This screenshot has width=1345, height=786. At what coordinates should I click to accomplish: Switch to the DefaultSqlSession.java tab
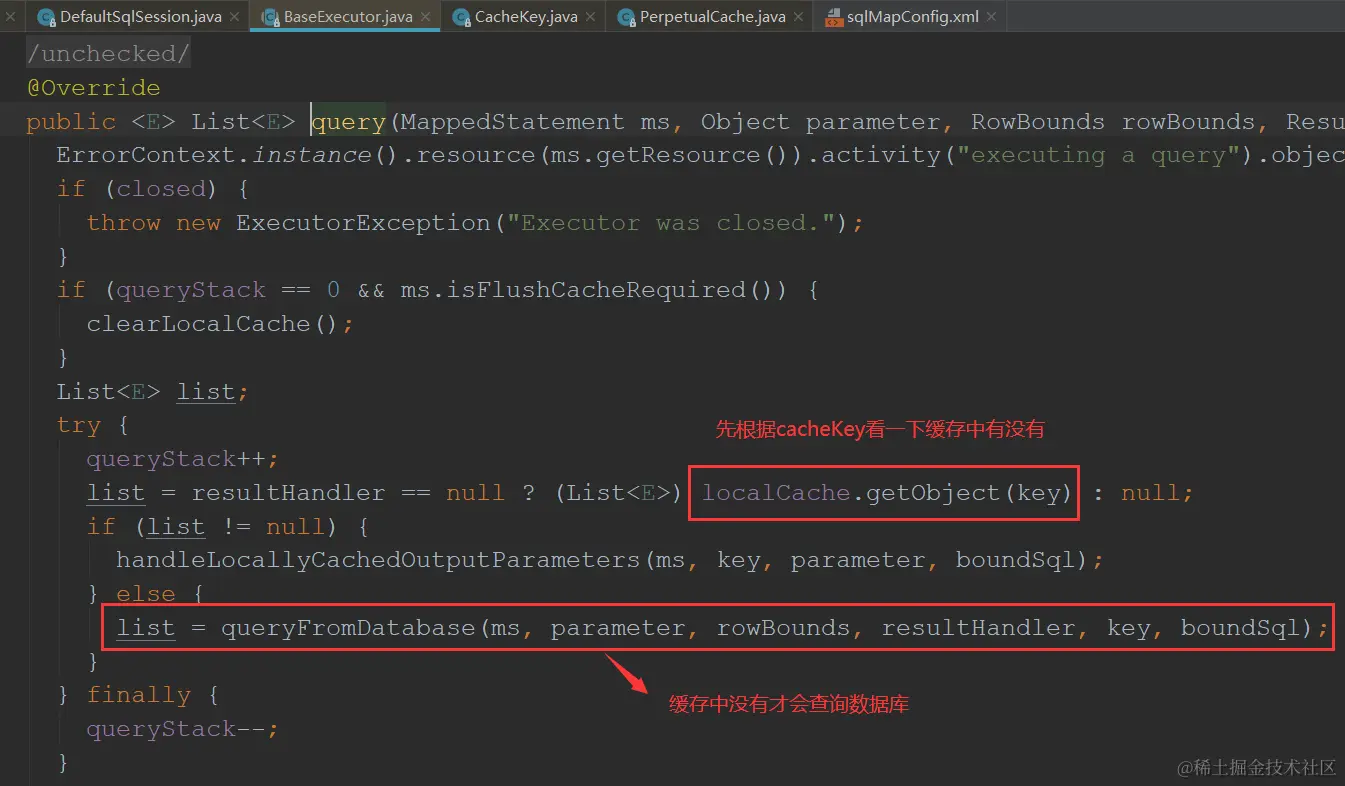pos(140,17)
